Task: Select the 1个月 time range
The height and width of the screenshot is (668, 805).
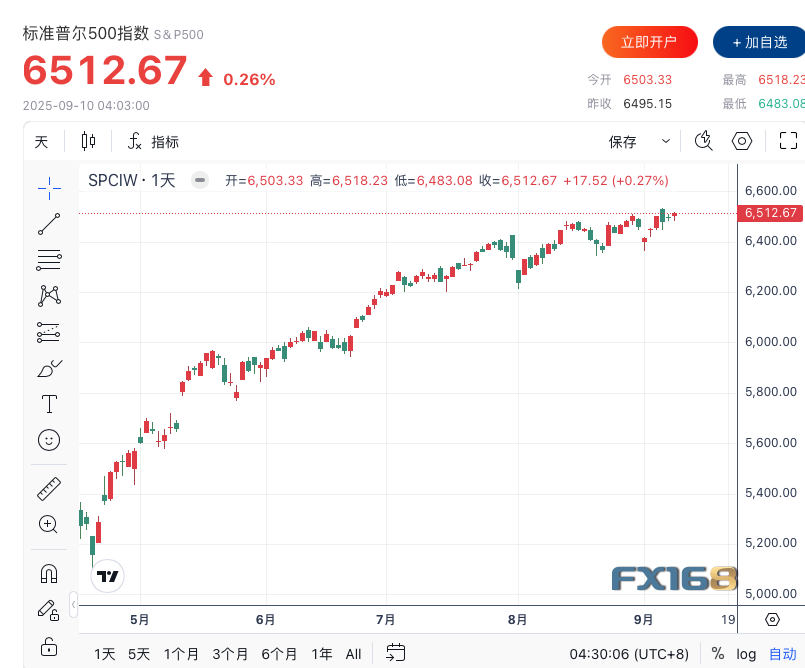Action: [x=181, y=654]
